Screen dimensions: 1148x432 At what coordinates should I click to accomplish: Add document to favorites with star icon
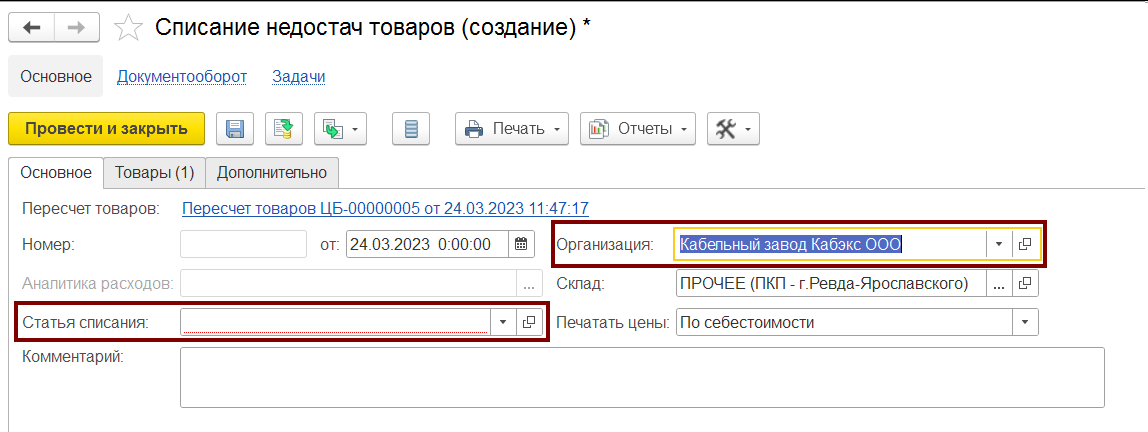pos(128,28)
